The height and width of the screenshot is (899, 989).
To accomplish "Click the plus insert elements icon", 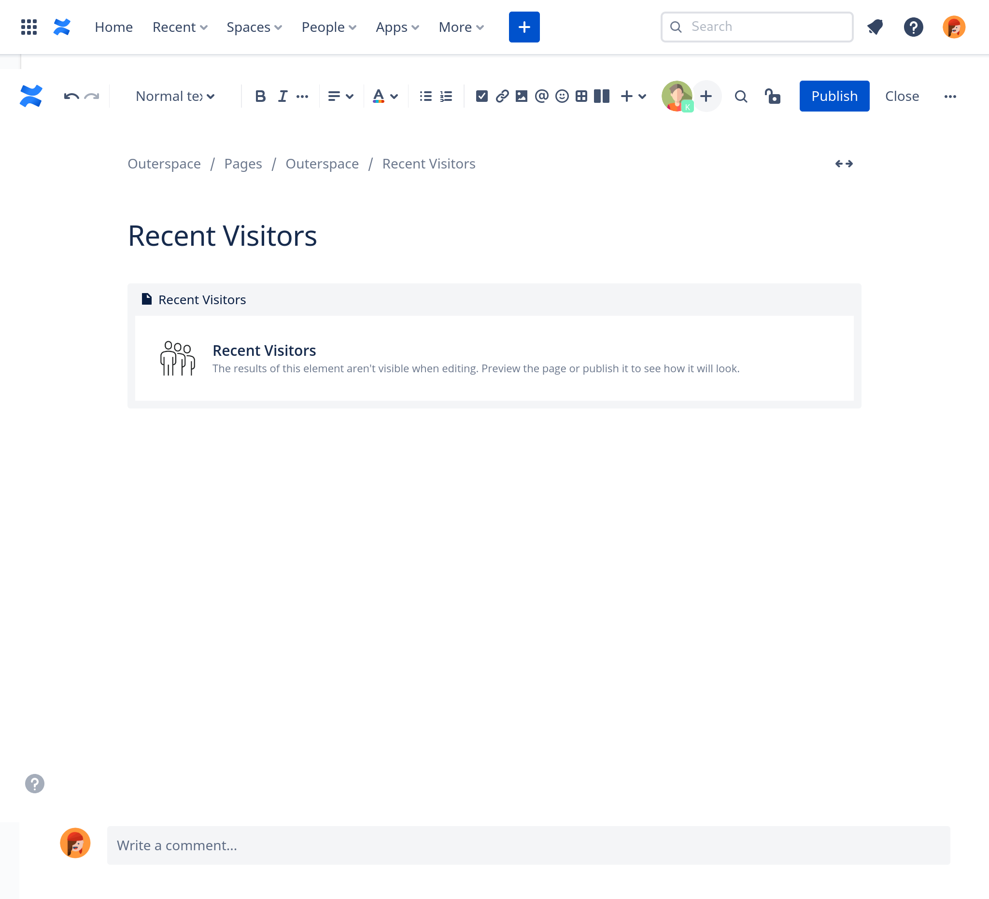I will [626, 96].
